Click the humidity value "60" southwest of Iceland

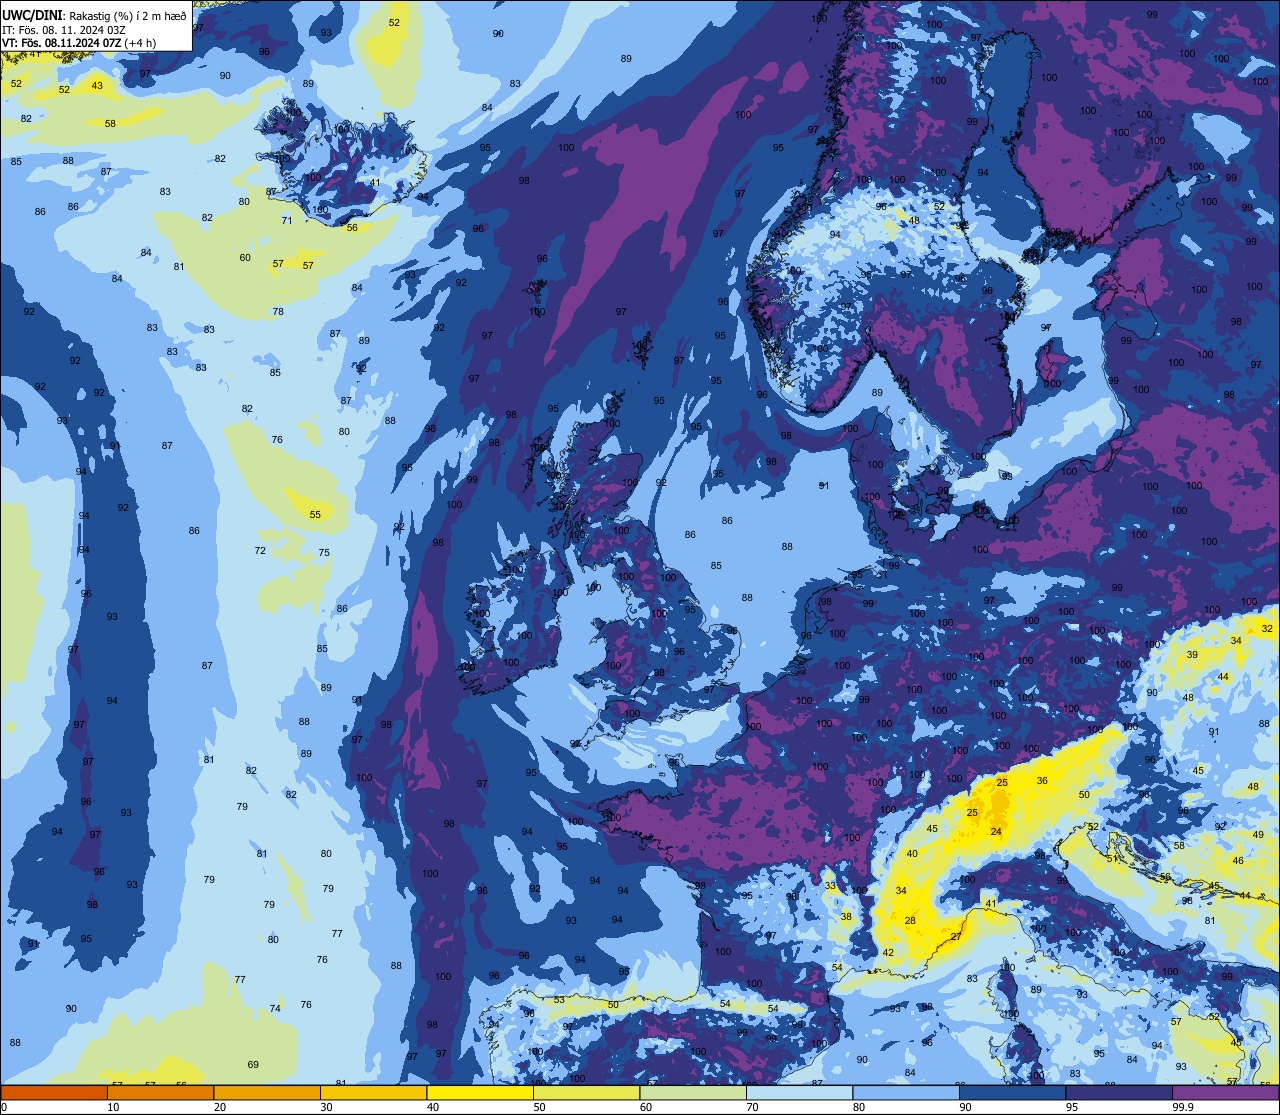pyautogui.click(x=245, y=258)
